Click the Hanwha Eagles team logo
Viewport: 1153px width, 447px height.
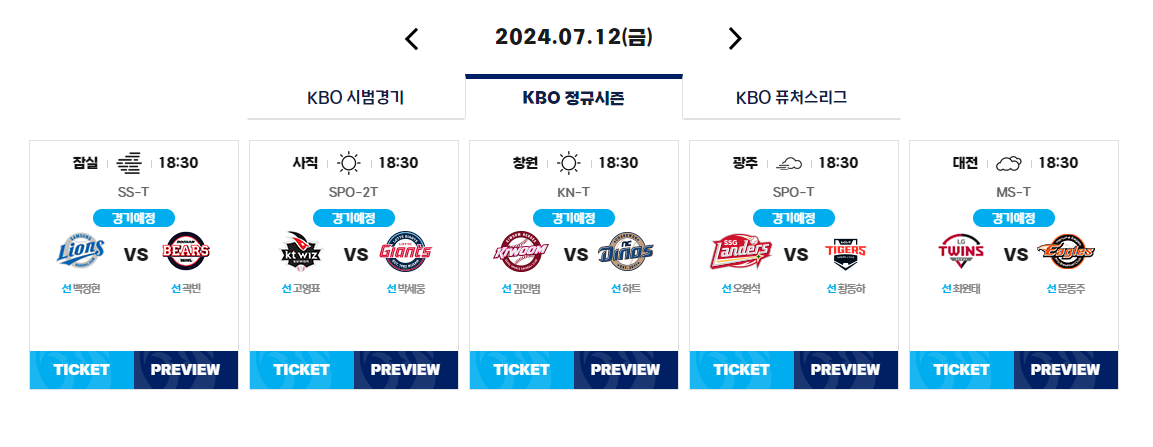click(x=1066, y=252)
